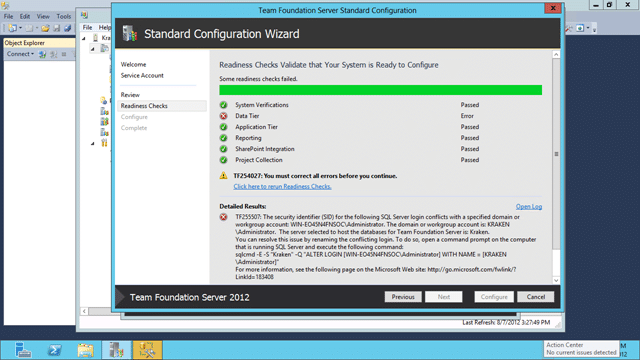
Task: Open Help menu in TFS admin console
Action: coord(104,27)
